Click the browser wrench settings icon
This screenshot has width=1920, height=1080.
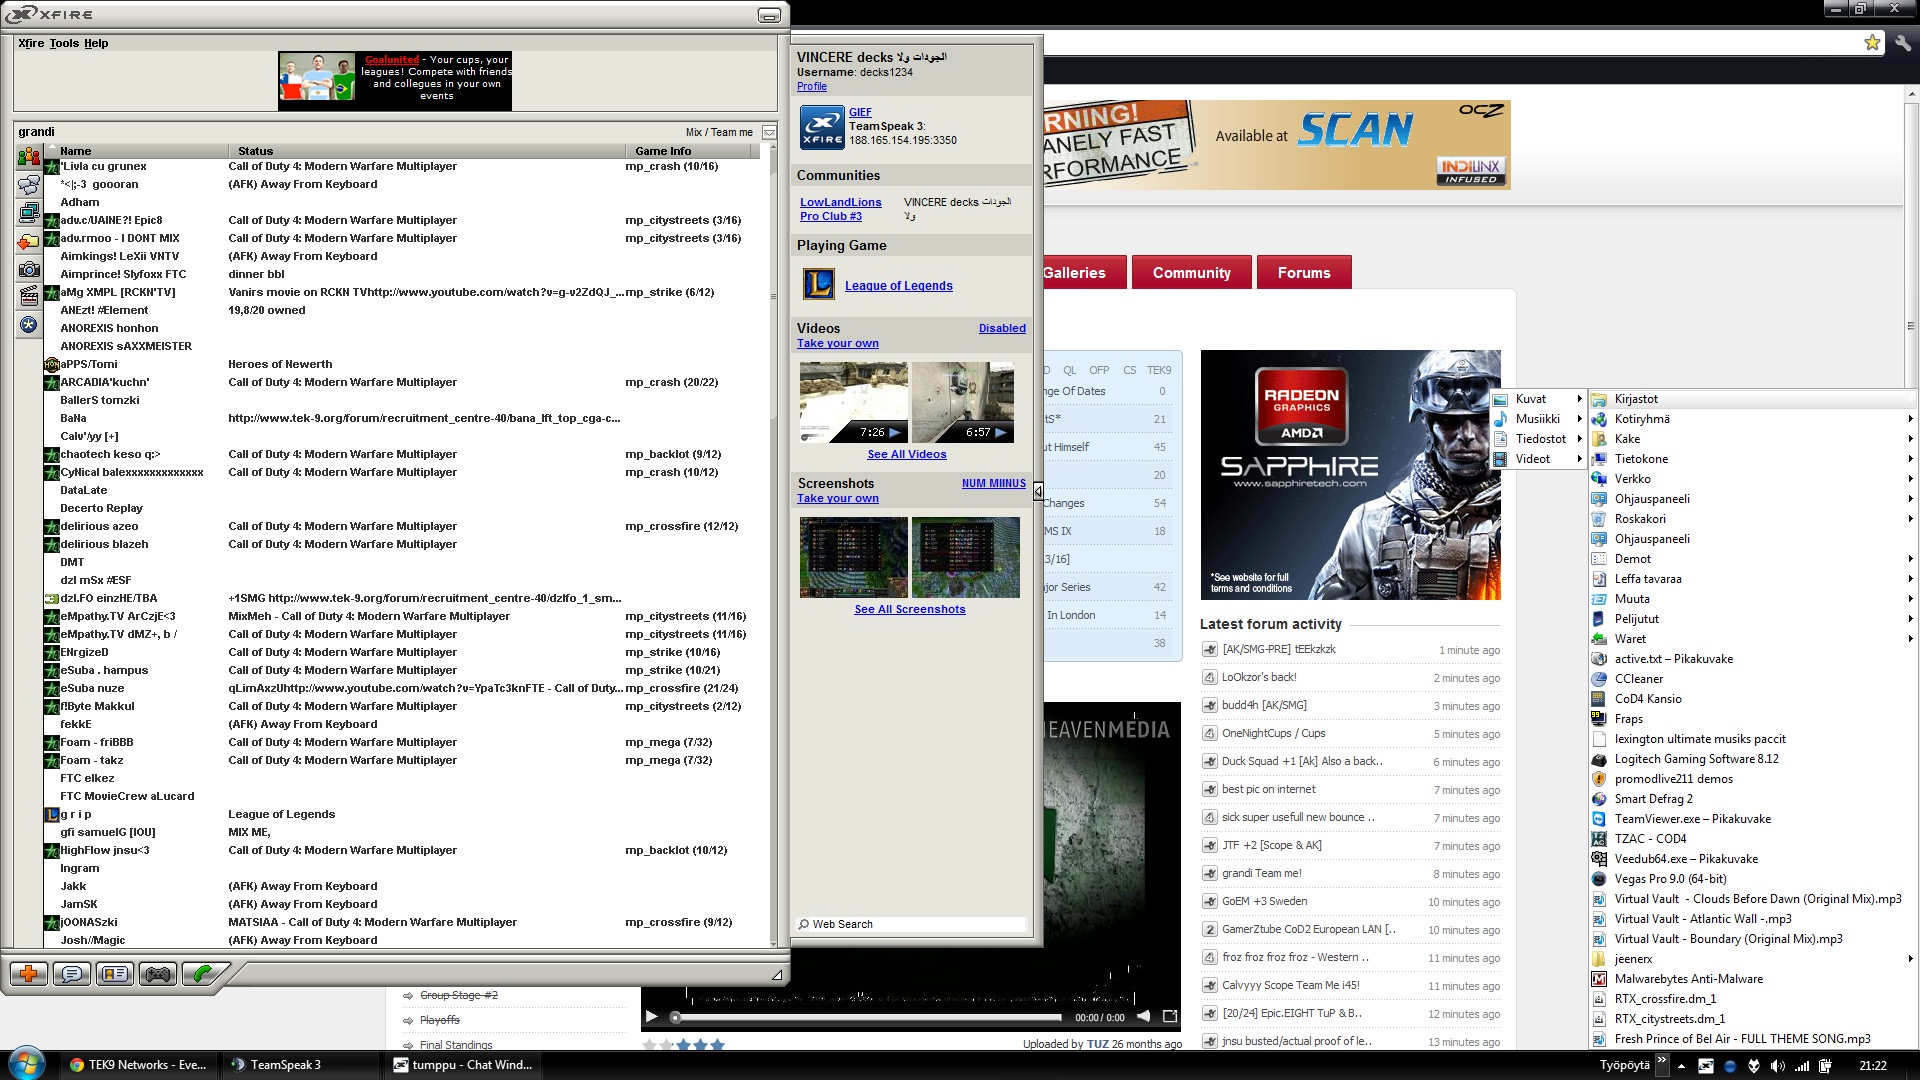tap(1903, 43)
